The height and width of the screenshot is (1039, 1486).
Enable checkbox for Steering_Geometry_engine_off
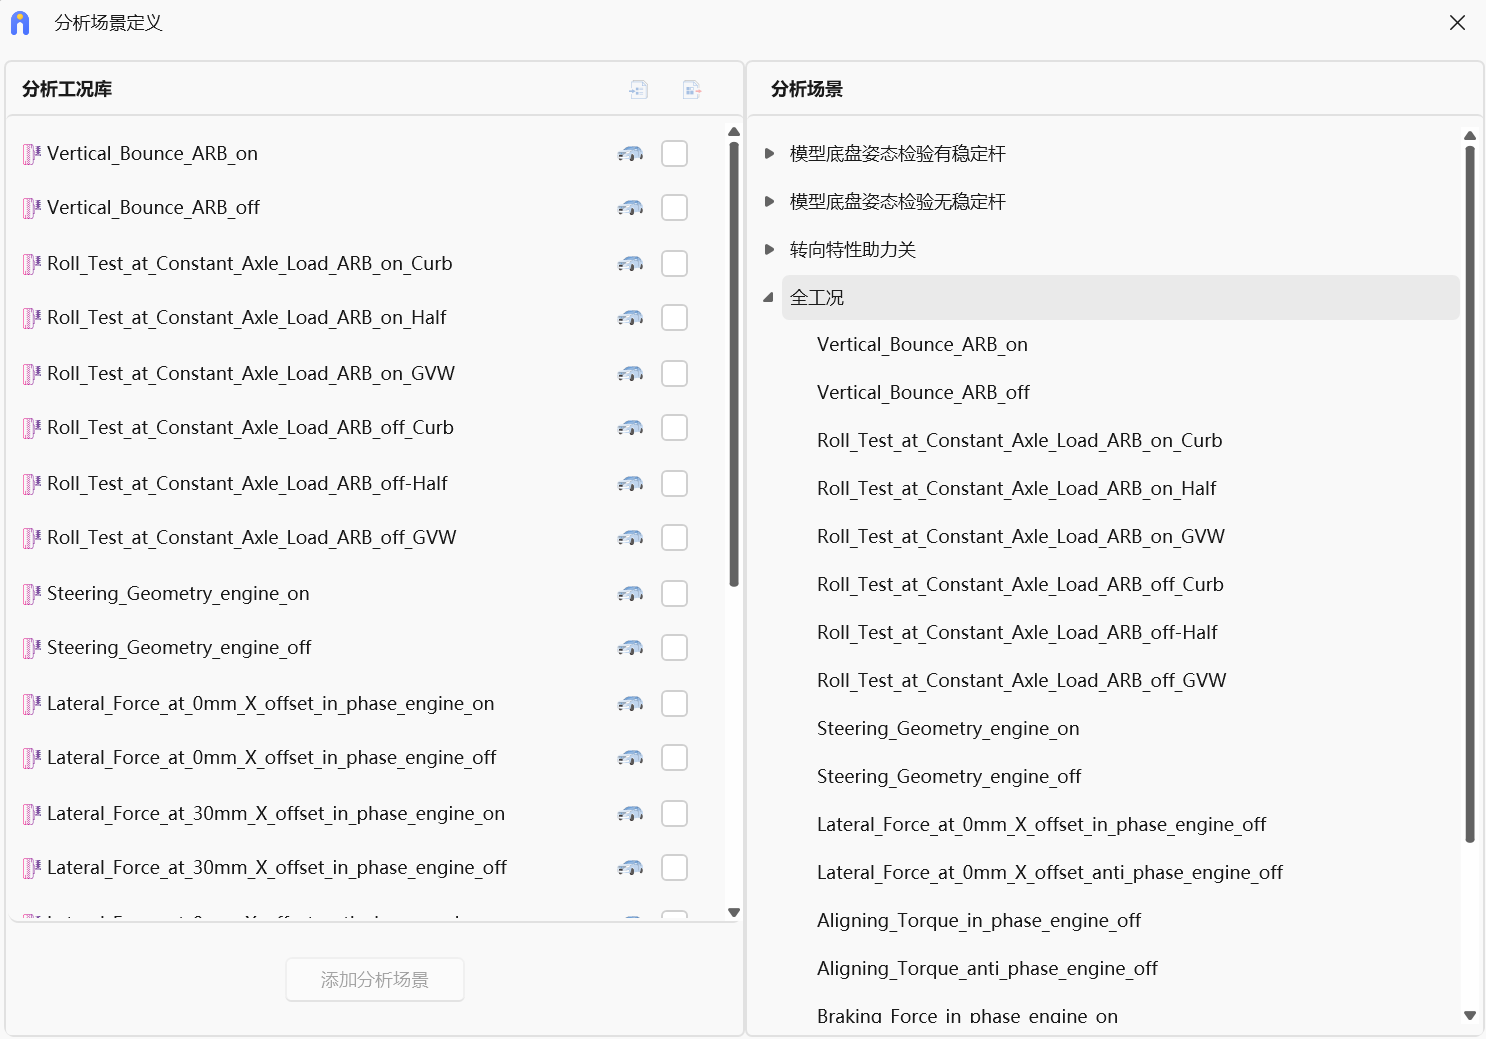(675, 648)
